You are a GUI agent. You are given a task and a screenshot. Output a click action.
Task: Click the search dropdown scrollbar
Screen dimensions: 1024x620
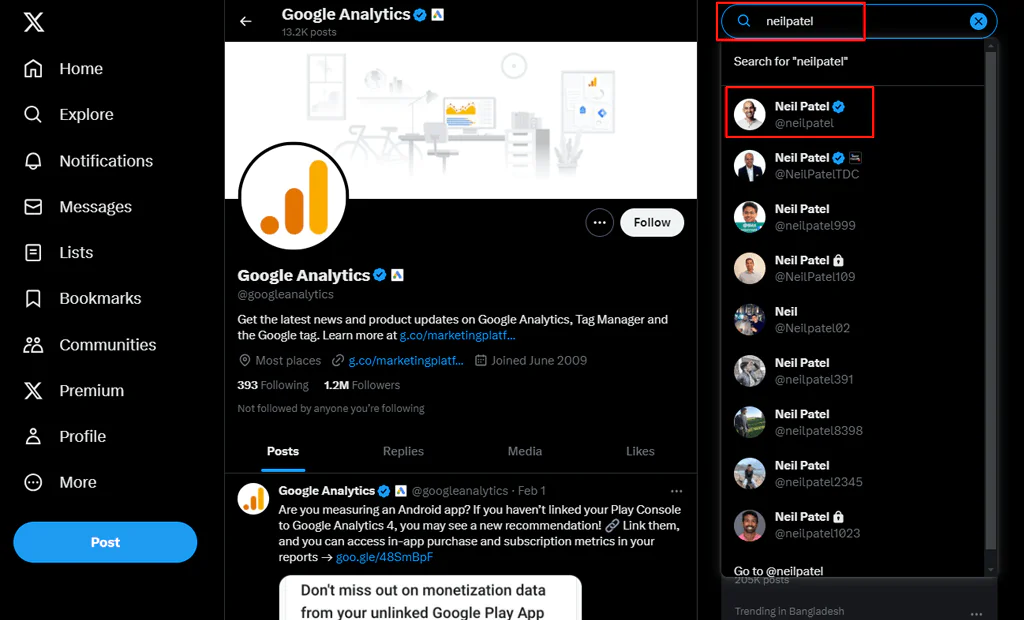click(991, 301)
